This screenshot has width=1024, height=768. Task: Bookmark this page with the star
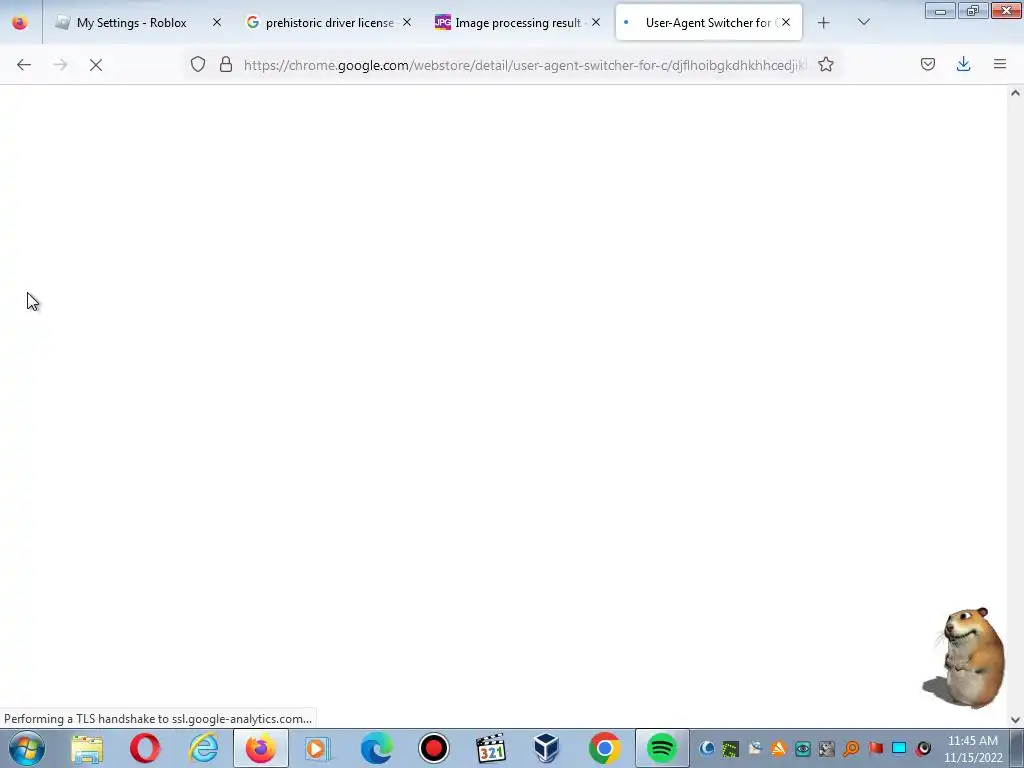coord(825,65)
